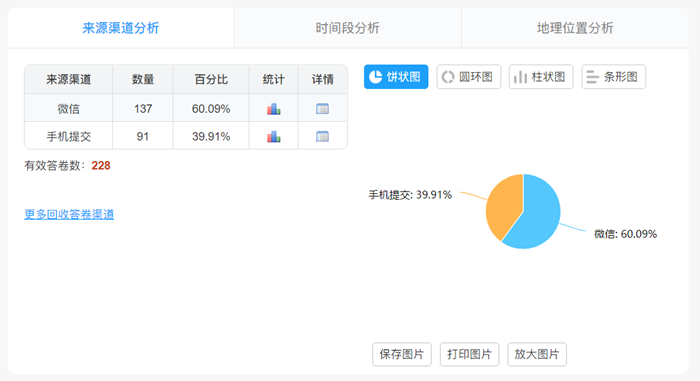
Task: Click the quantity value 91
Action: tap(143, 136)
